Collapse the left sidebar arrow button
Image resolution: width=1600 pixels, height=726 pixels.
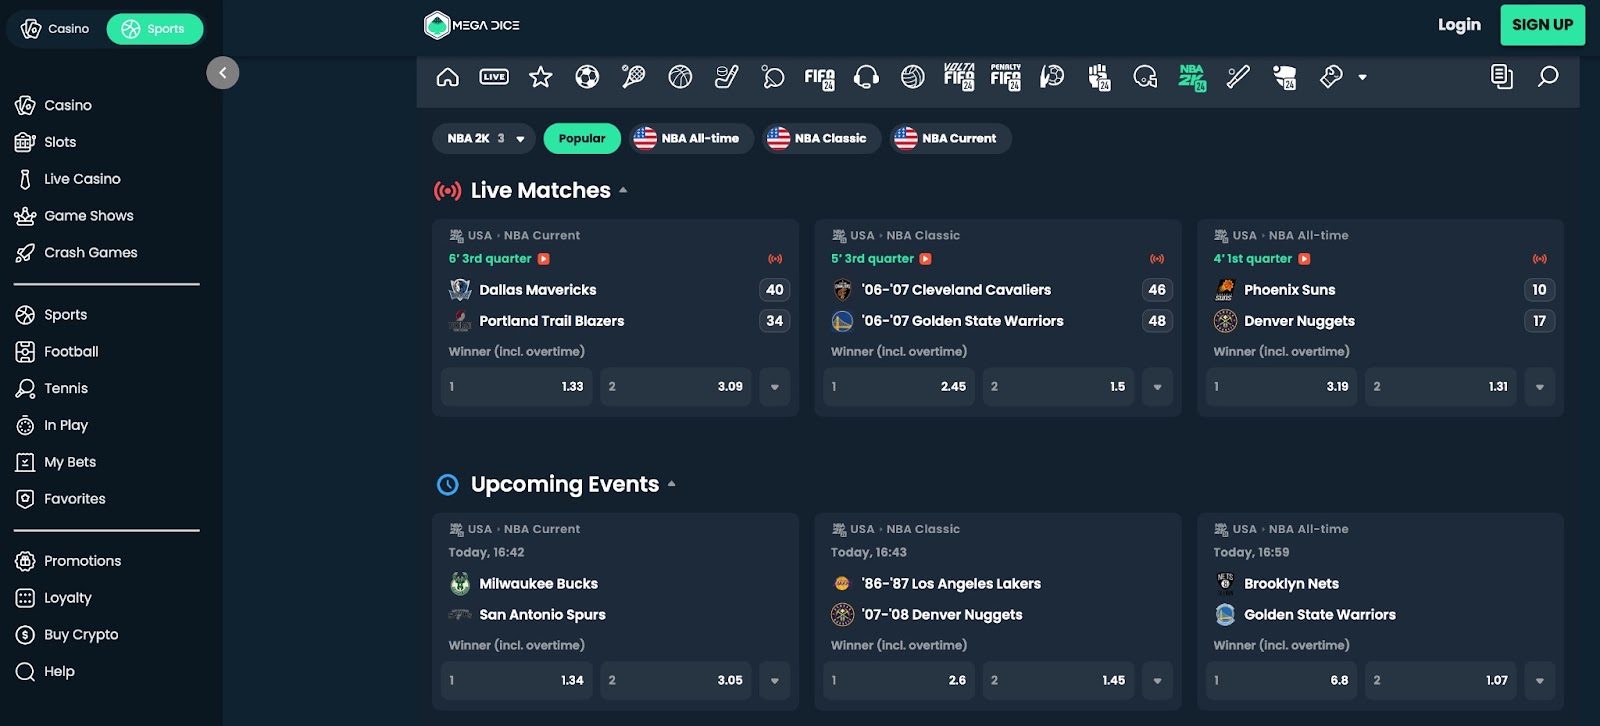coord(223,72)
